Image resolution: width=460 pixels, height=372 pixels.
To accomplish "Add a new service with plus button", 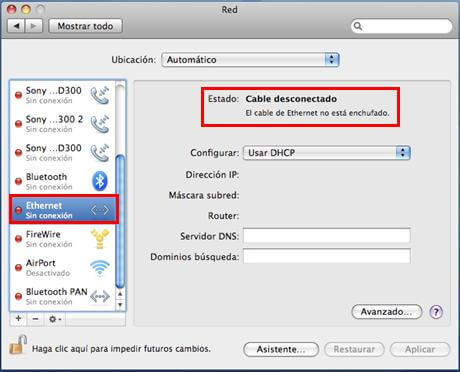I will coord(18,319).
